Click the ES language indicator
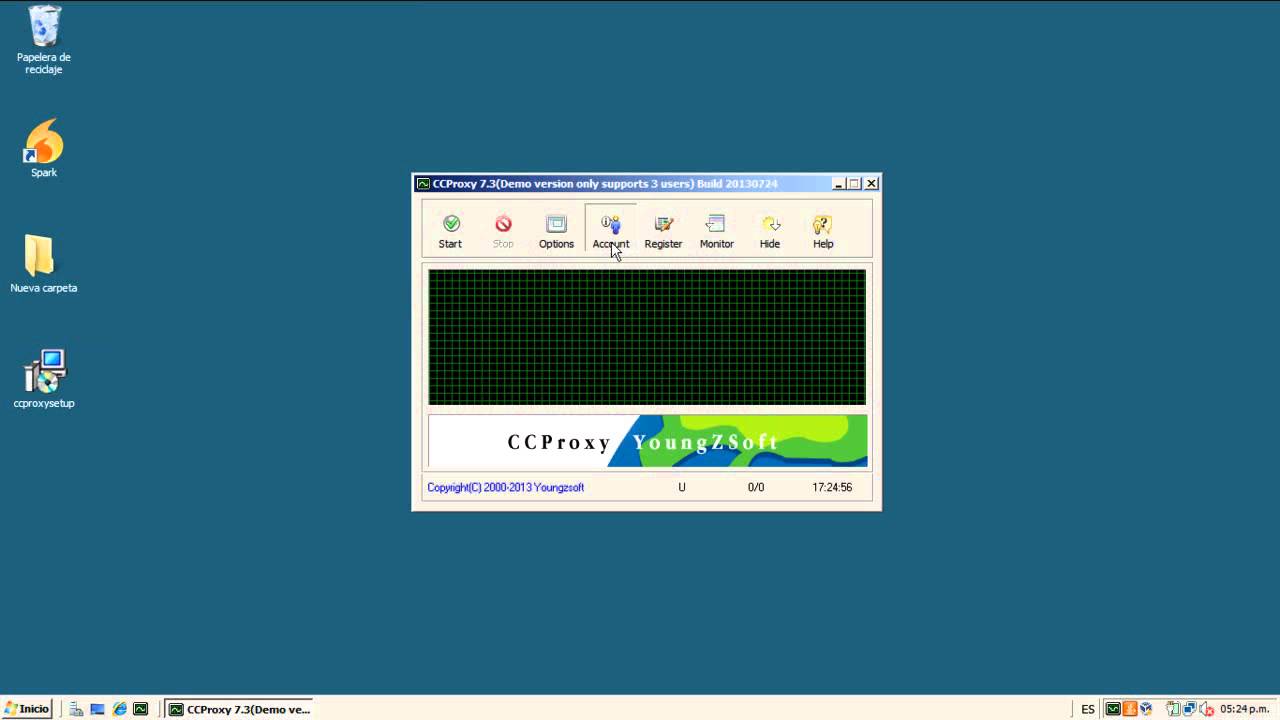This screenshot has height=720, width=1280. point(1088,709)
